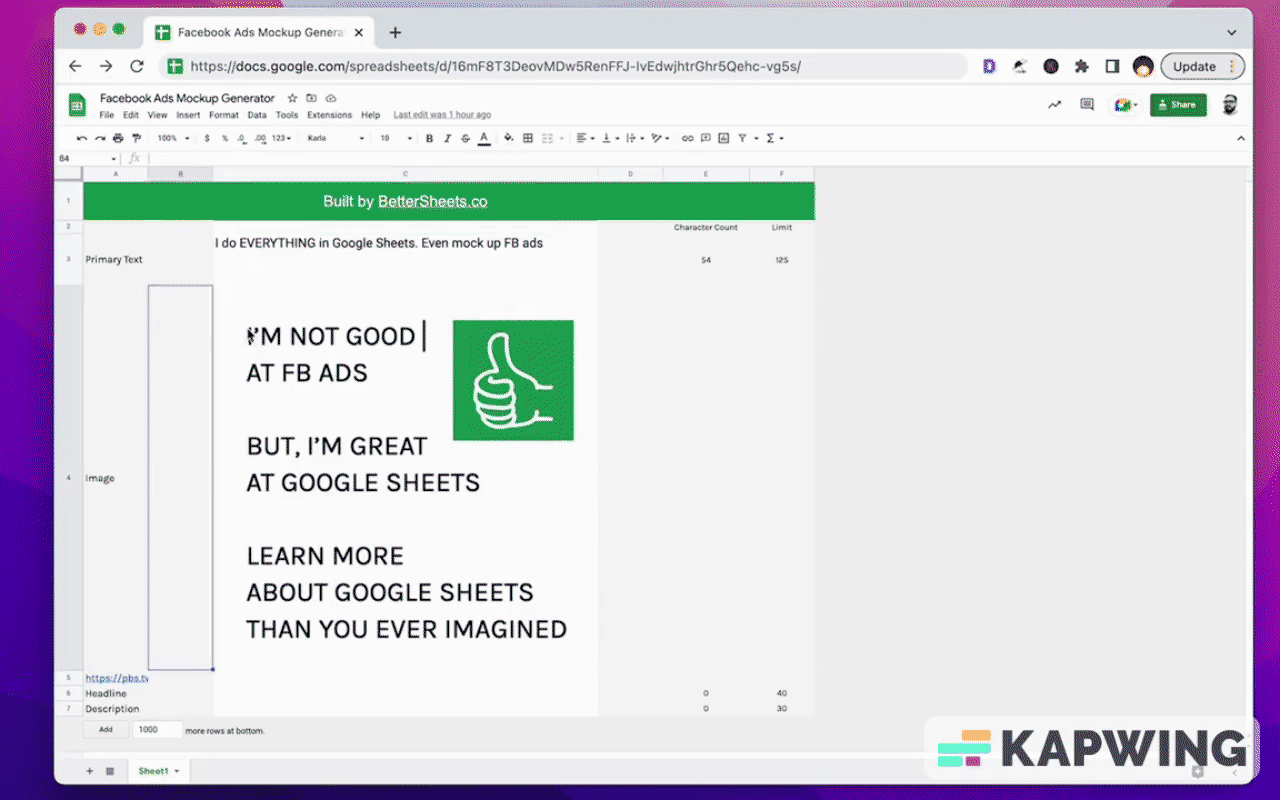Image resolution: width=1280 pixels, height=800 pixels.
Task: Open the Karla font dropdown
Action: pos(335,138)
